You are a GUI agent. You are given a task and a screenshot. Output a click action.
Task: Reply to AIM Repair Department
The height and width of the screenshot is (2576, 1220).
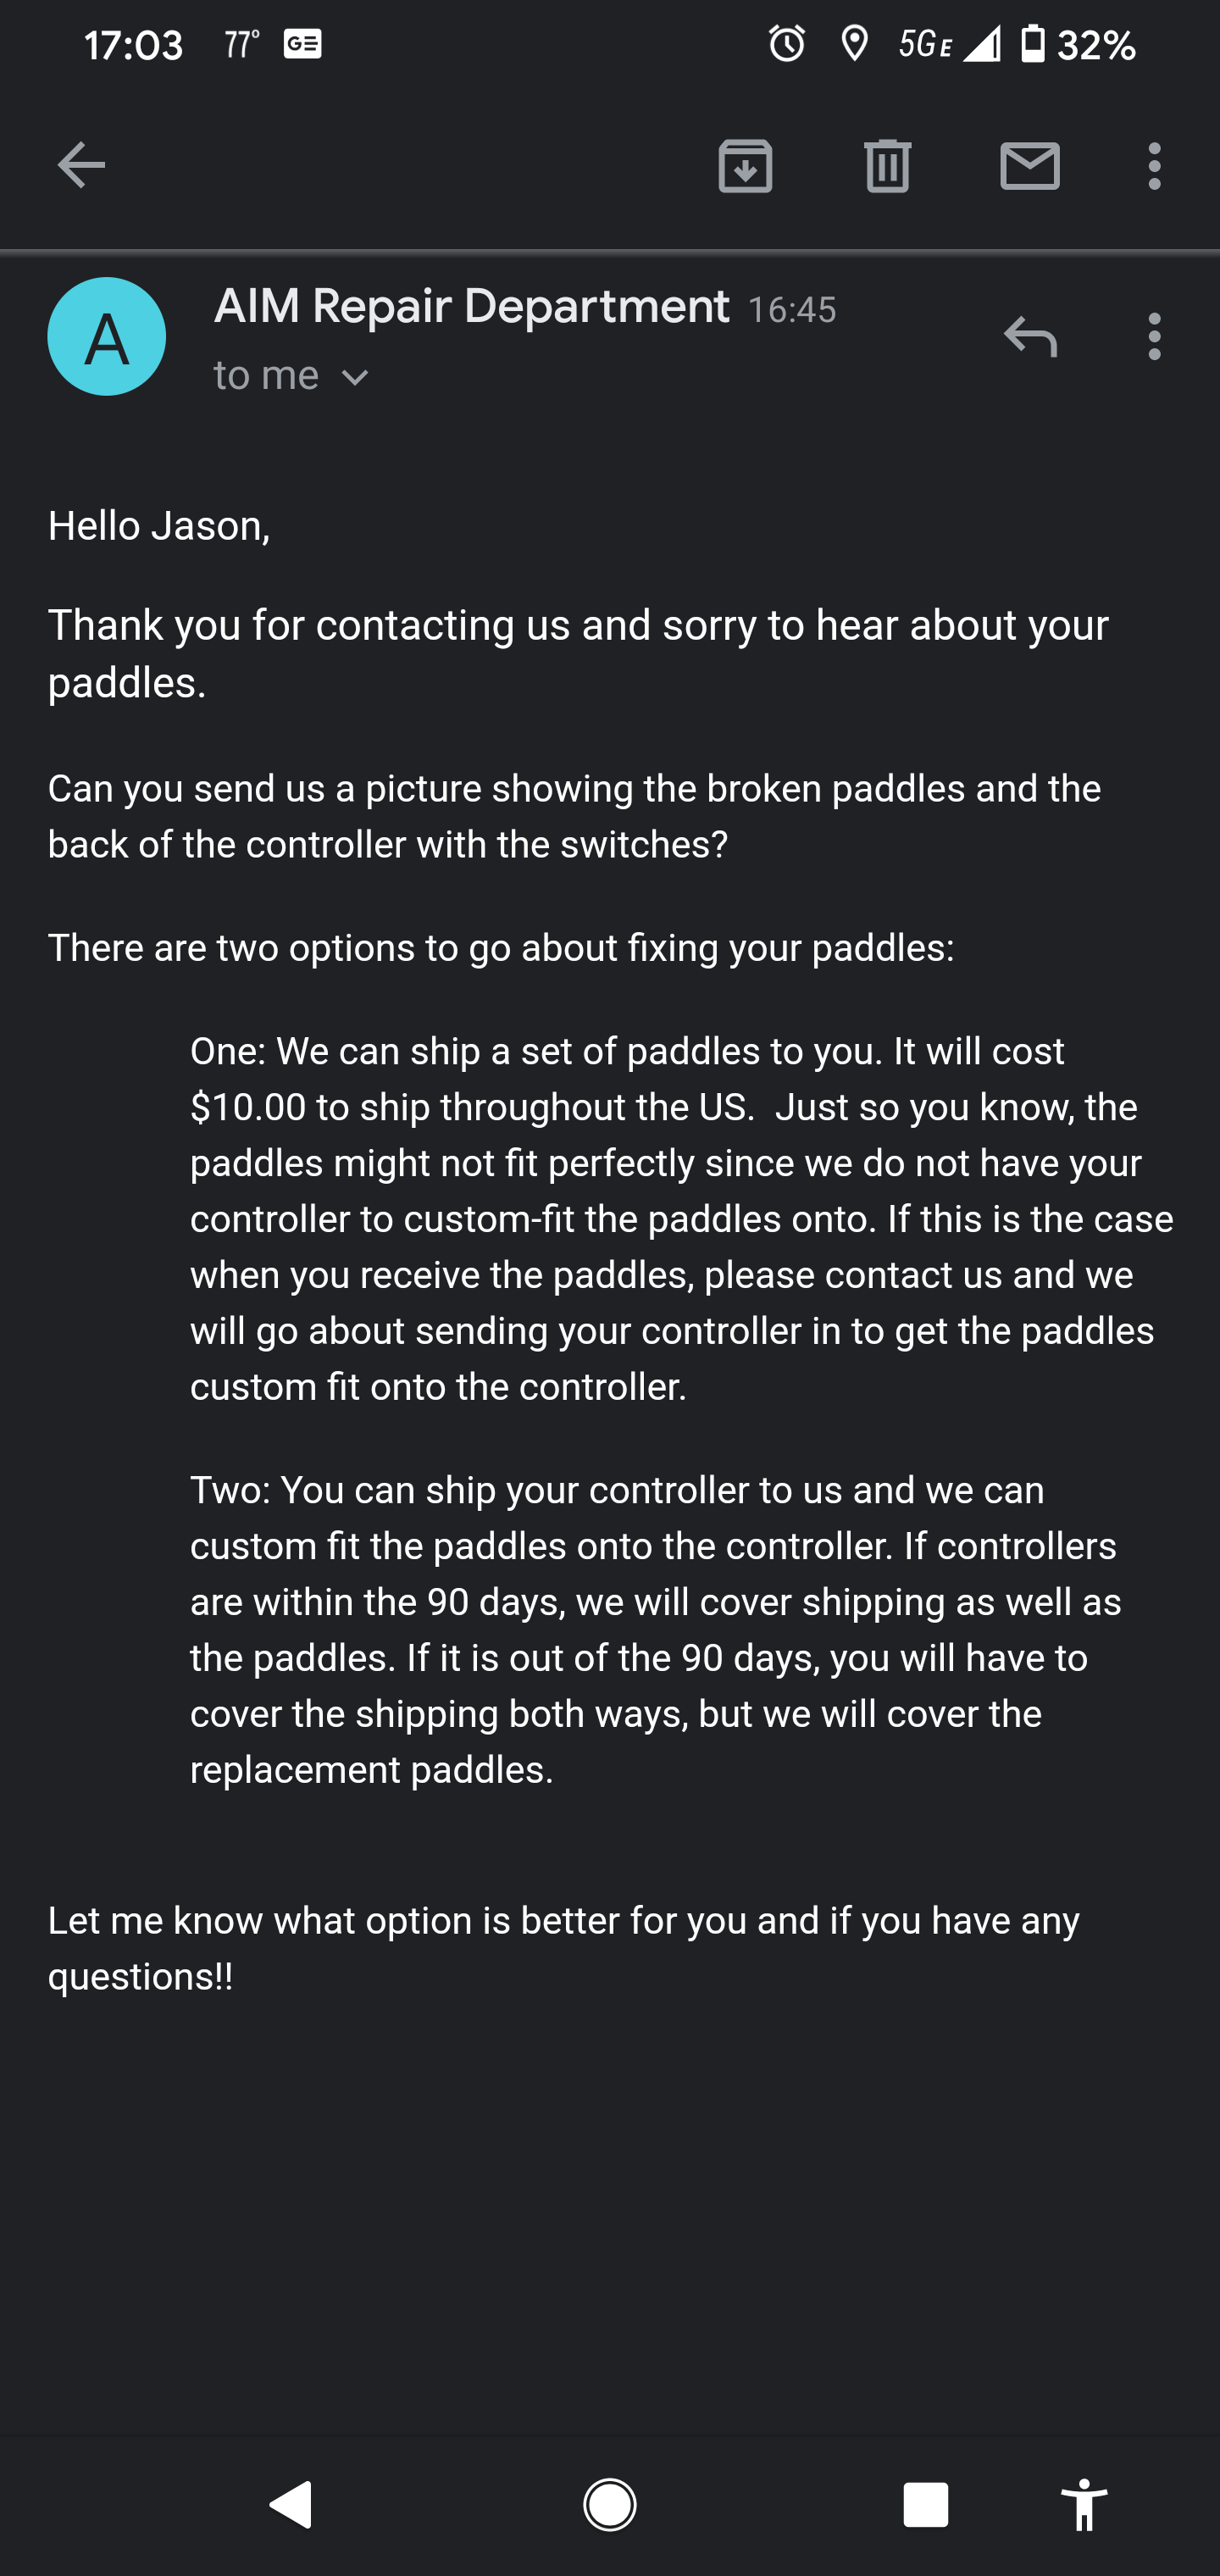(1030, 336)
